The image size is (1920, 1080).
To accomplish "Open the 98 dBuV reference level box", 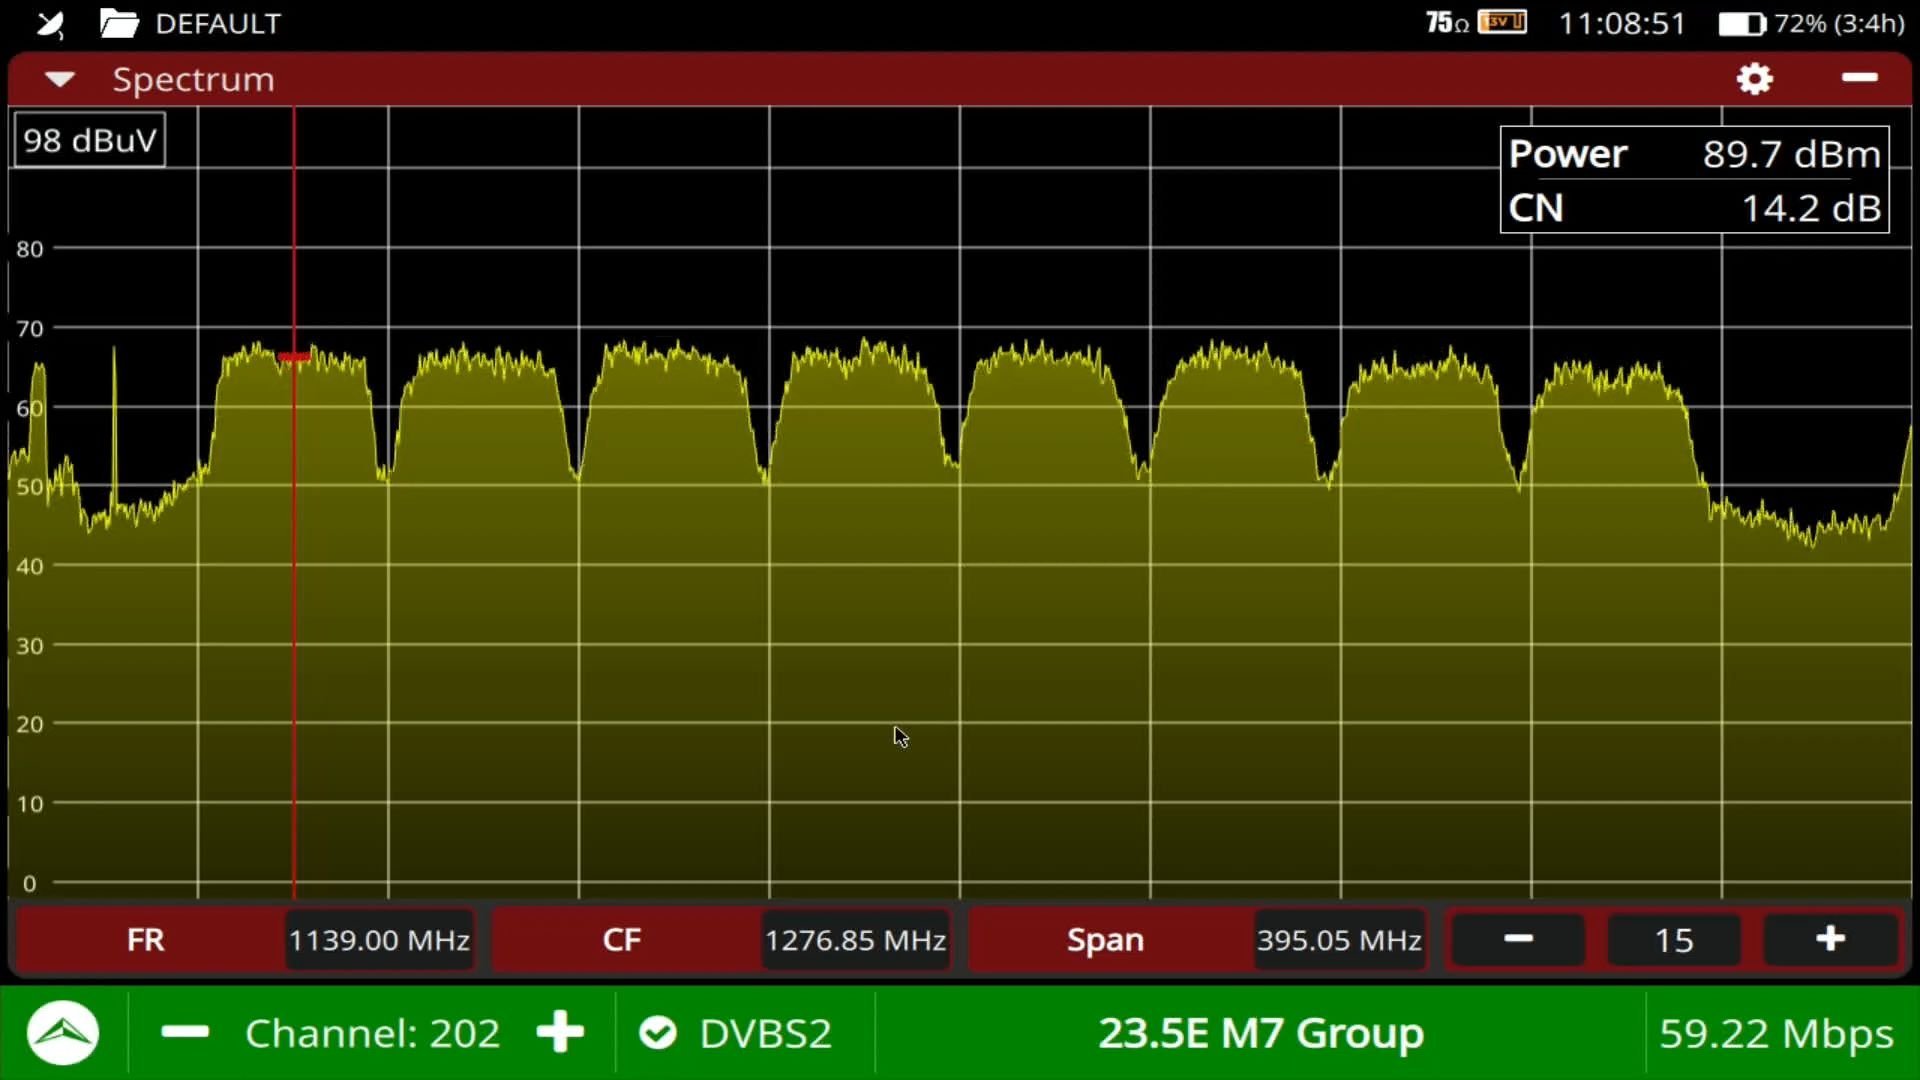I will (90, 140).
